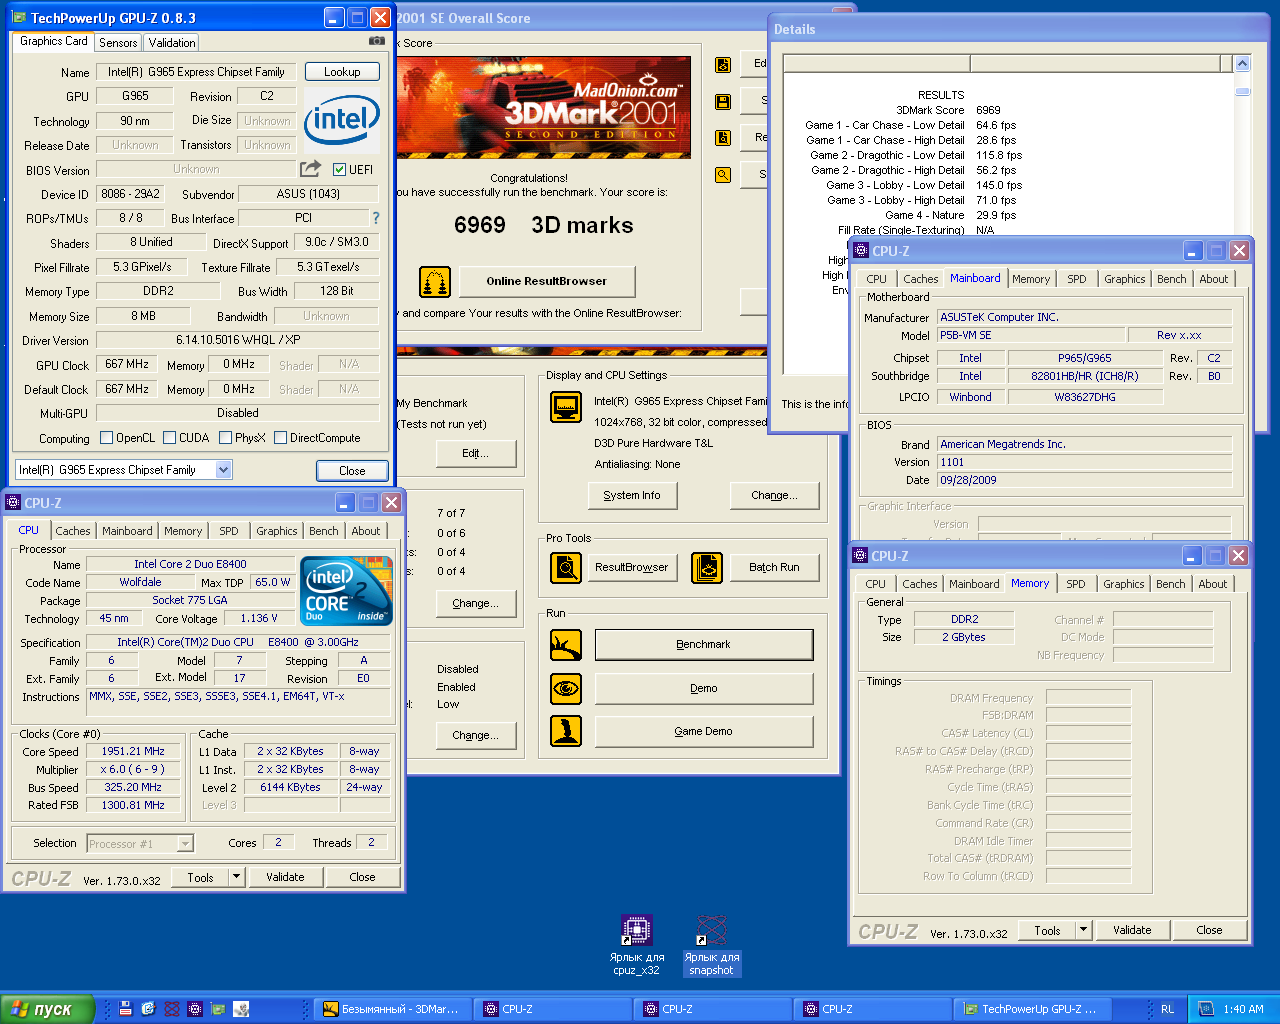The width and height of the screenshot is (1280, 1024).
Task: Click the Intel chipset link in CPU-Z Mainboard
Action: (970, 358)
